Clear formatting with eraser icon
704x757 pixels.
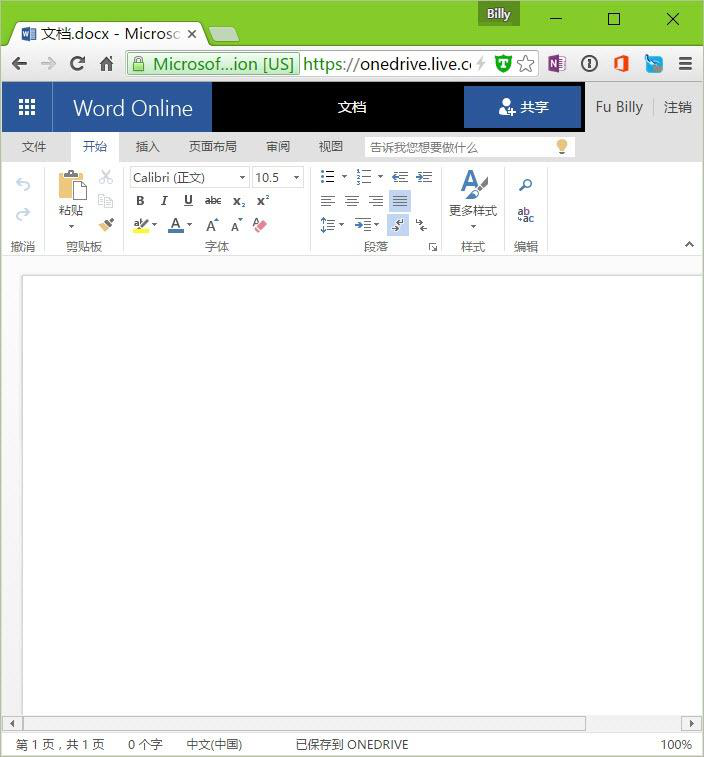tap(260, 225)
